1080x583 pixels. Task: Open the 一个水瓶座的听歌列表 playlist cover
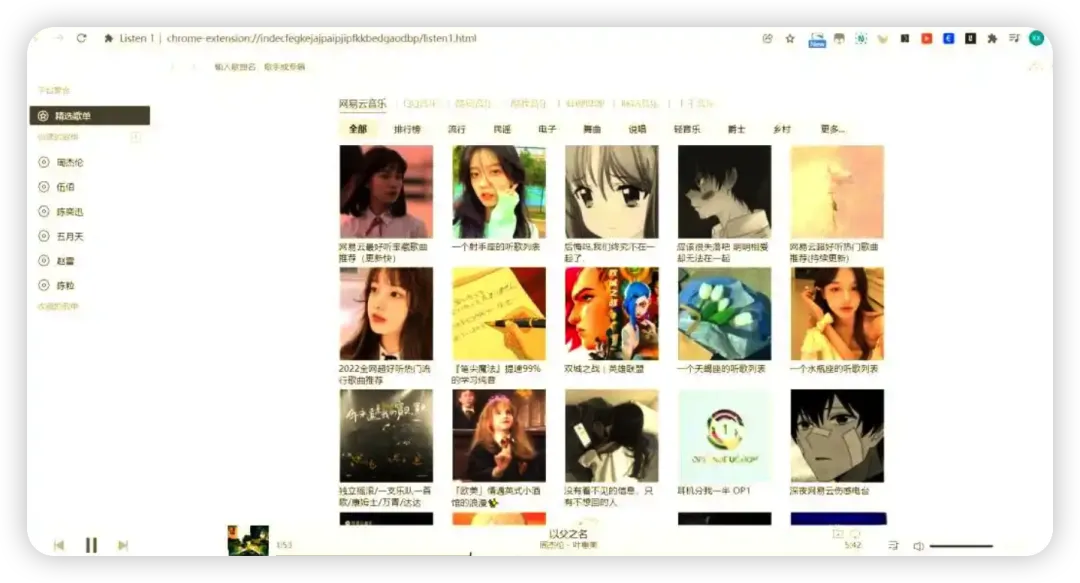[838, 314]
